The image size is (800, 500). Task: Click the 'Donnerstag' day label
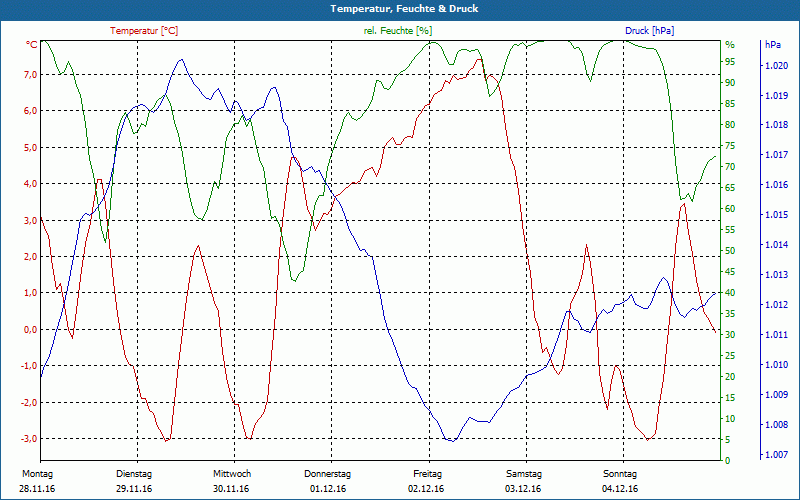(328, 474)
